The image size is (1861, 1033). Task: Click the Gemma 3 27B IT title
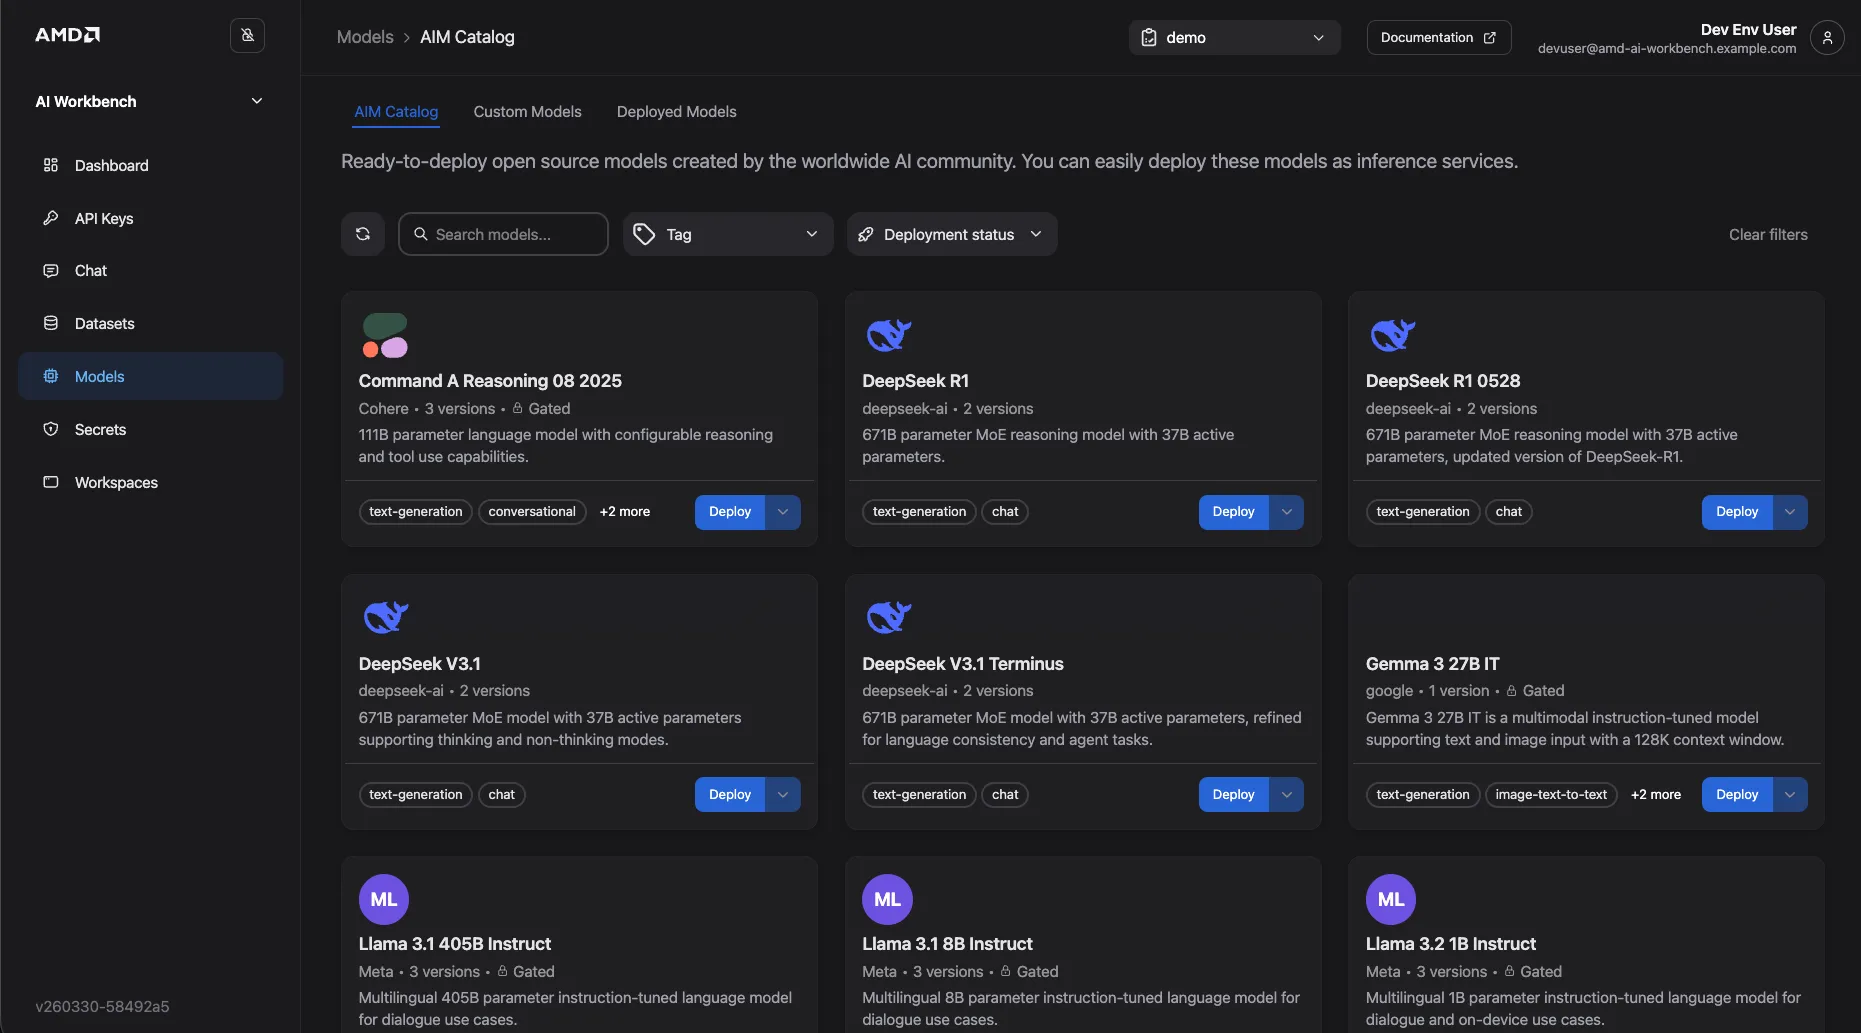point(1432,664)
